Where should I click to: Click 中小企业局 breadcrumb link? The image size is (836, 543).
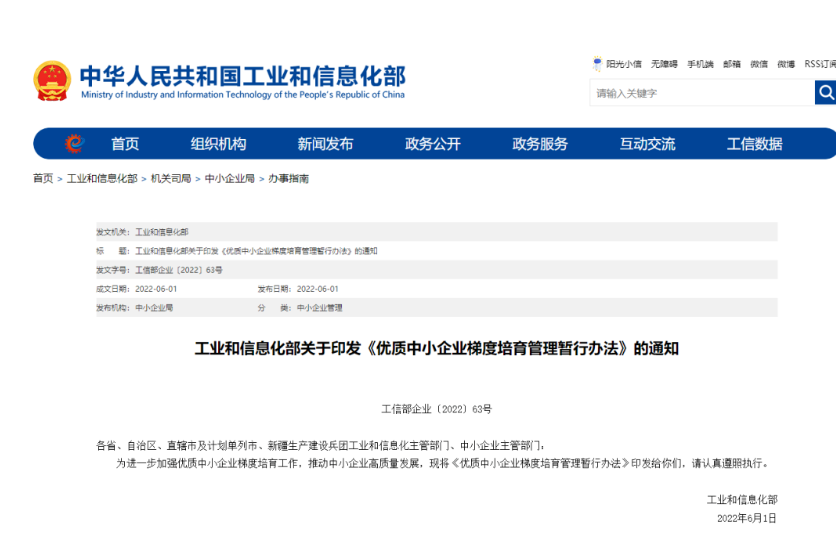[230, 179]
